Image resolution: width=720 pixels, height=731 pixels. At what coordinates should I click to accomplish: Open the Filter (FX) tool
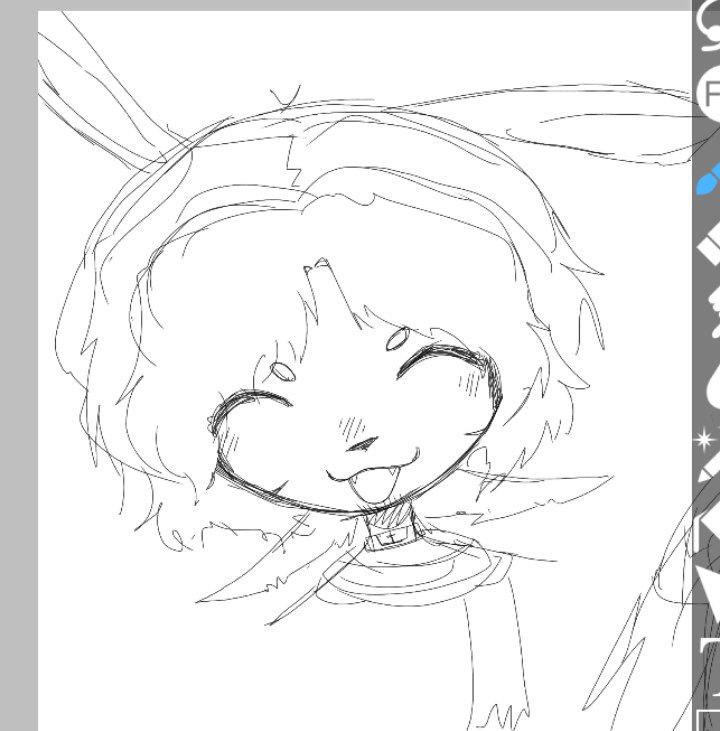[x=708, y=93]
